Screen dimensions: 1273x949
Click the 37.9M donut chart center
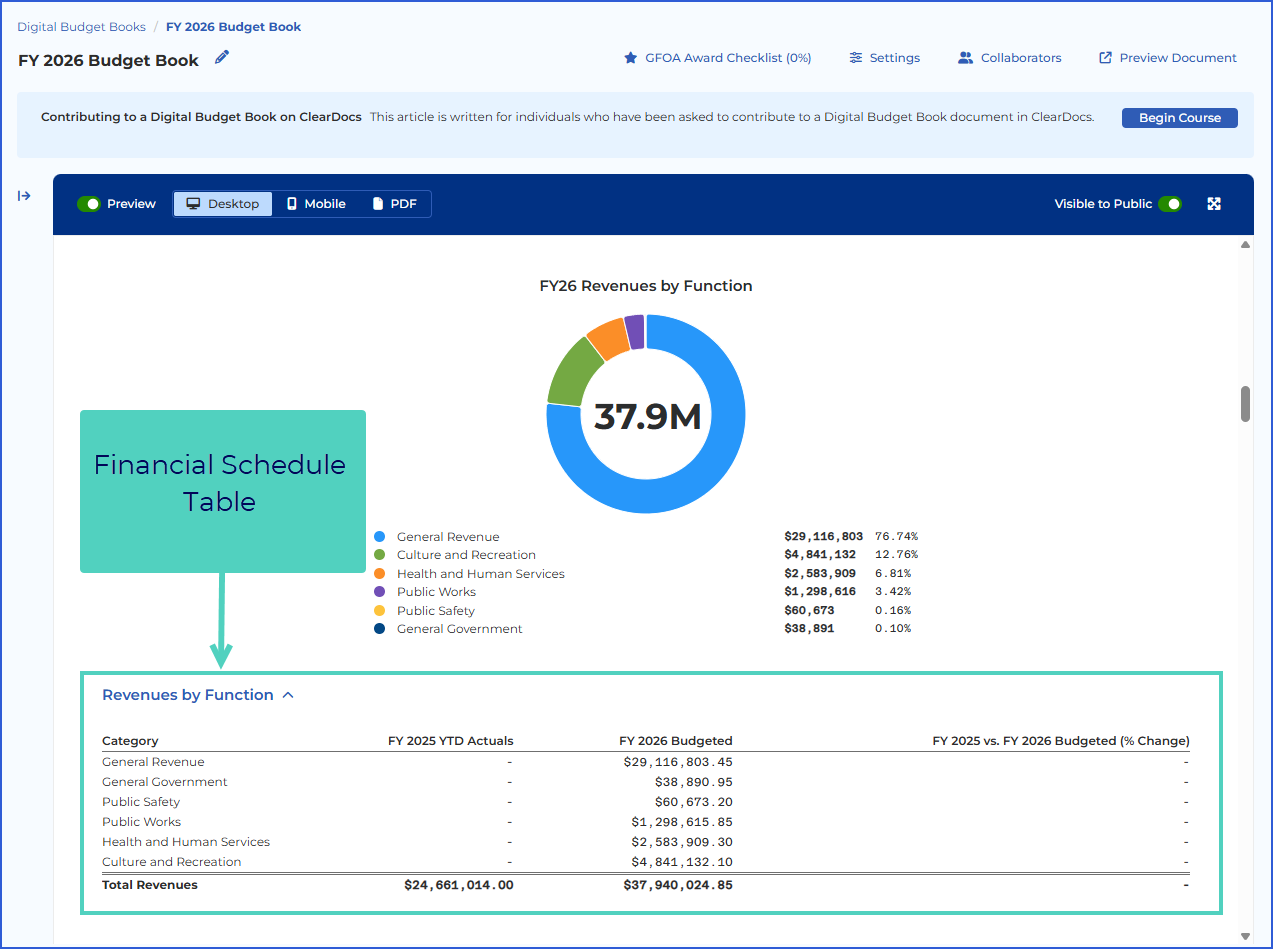pos(647,416)
